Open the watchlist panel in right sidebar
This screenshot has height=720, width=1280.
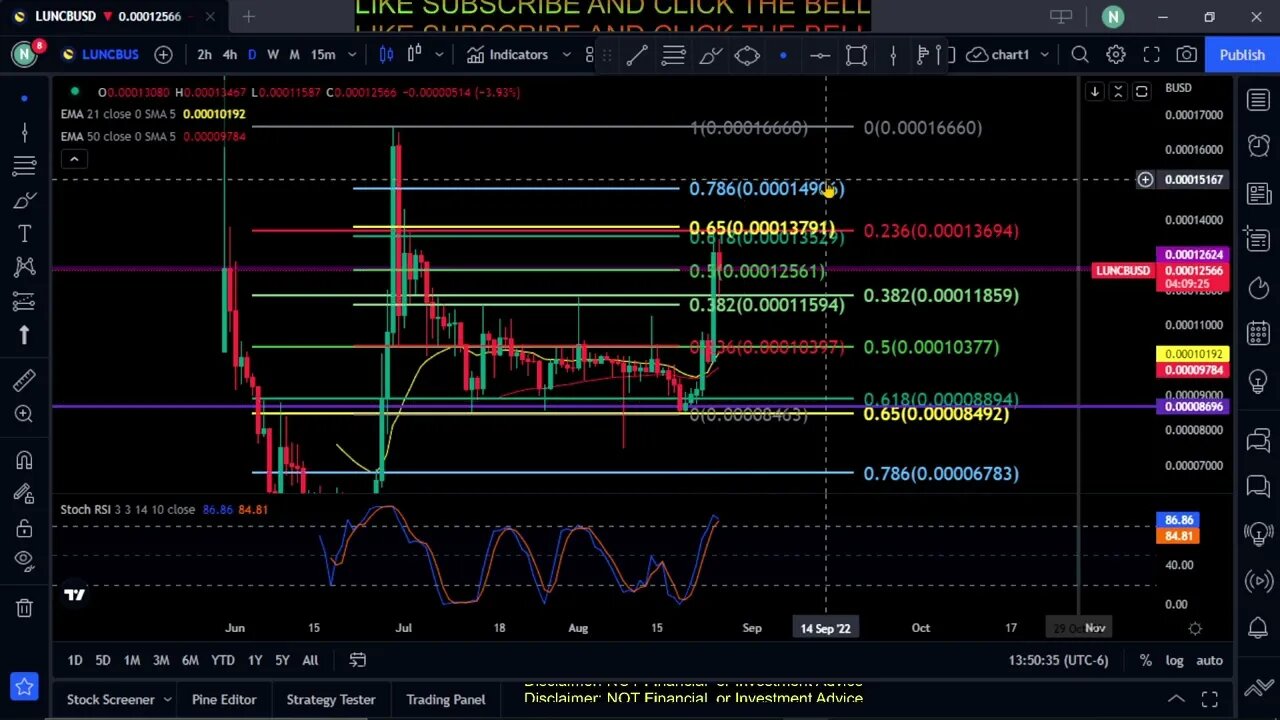(1258, 100)
